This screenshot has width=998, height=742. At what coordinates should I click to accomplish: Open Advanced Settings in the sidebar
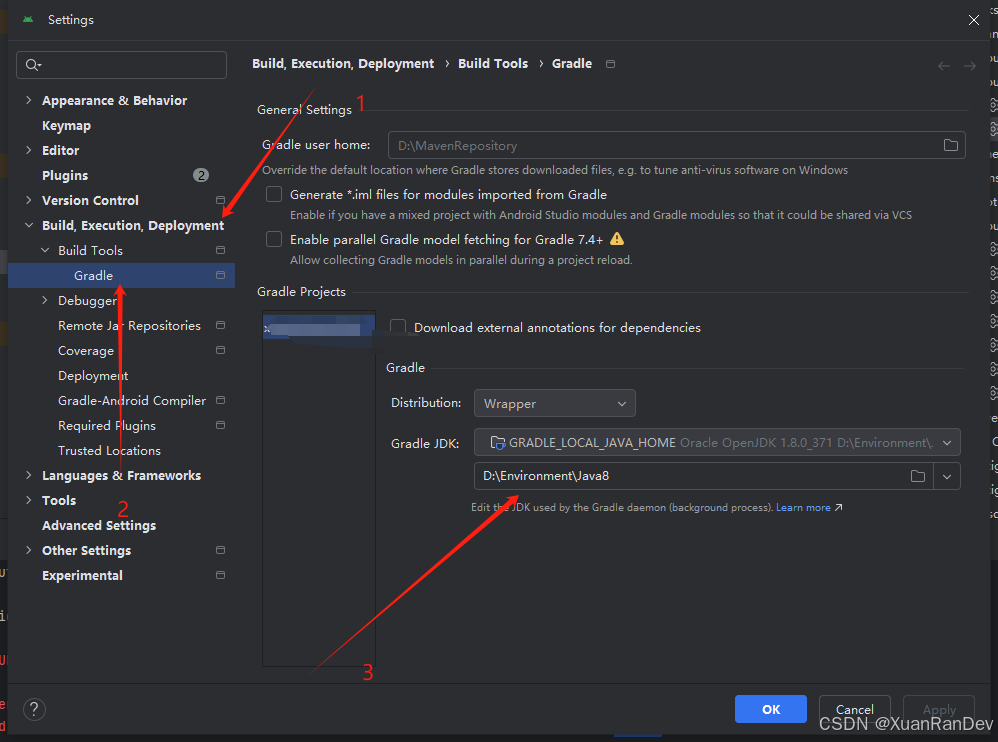click(x=99, y=526)
